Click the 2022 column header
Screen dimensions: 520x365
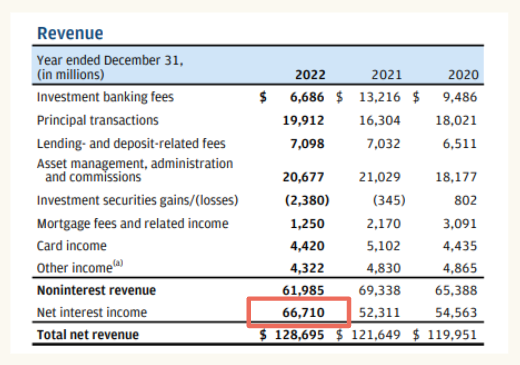(310, 75)
